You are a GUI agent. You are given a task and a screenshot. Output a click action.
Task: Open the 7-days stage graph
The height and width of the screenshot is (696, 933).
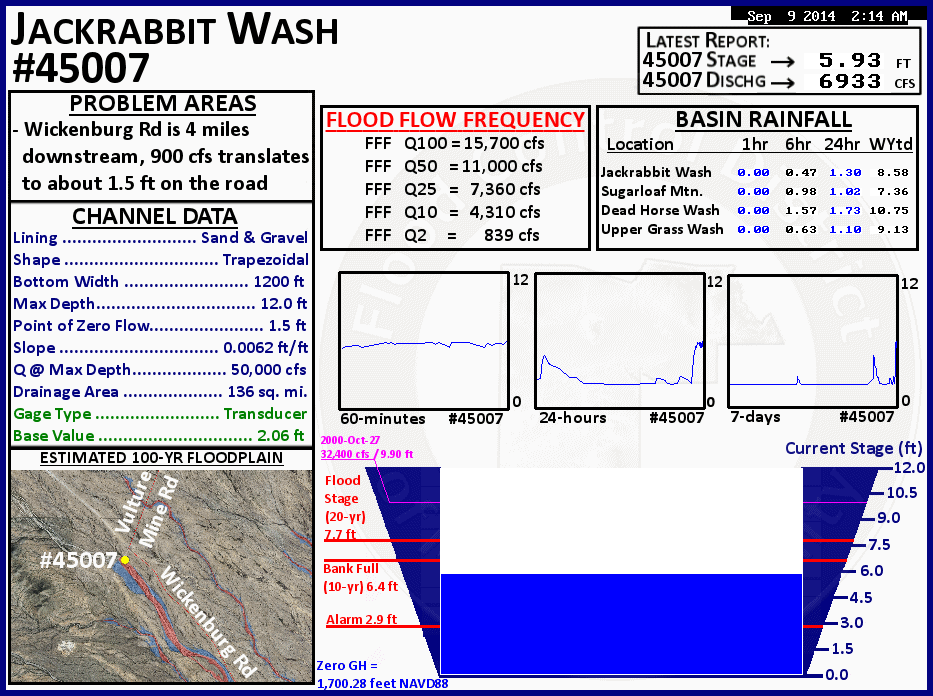click(813, 341)
